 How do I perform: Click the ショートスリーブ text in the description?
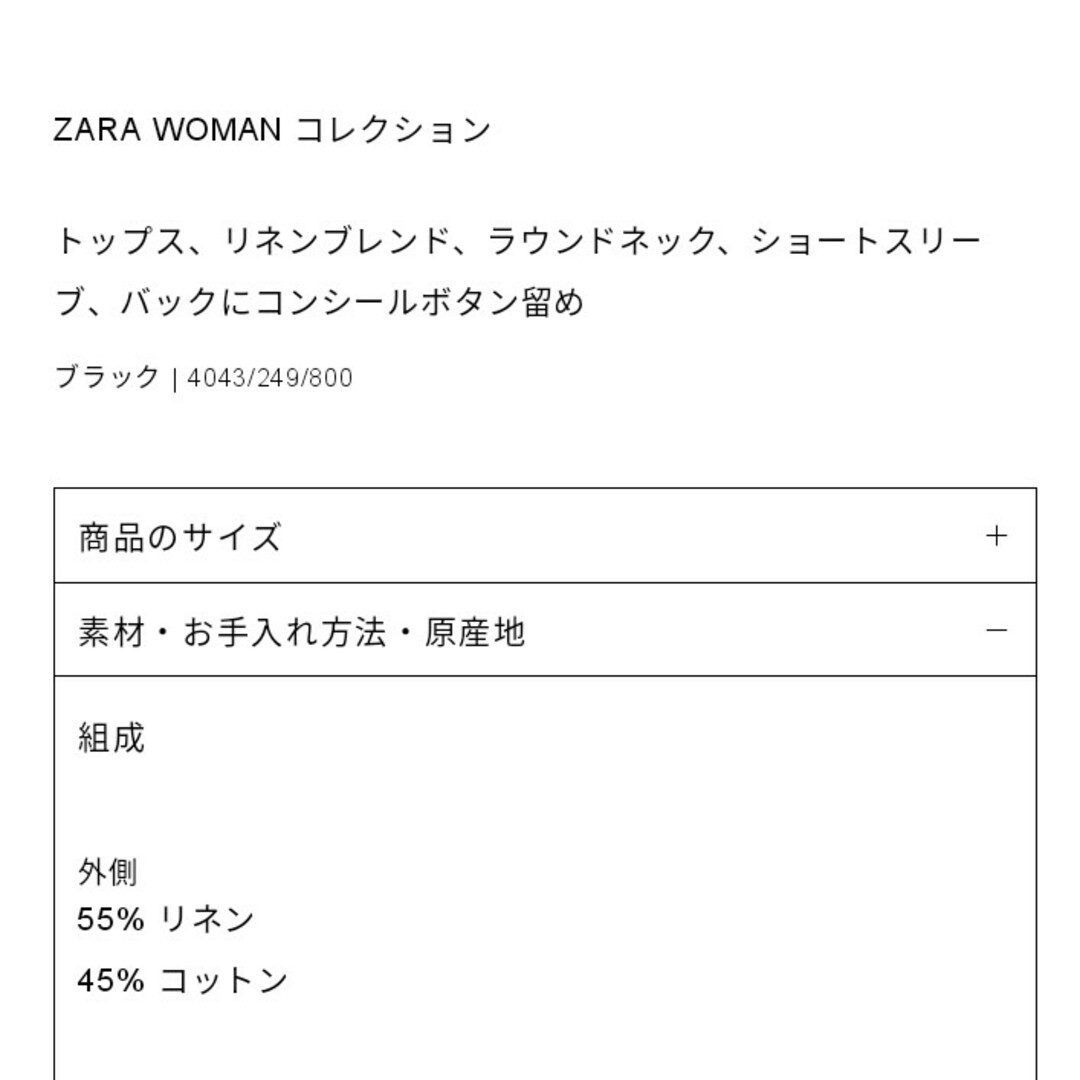pos(866,242)
